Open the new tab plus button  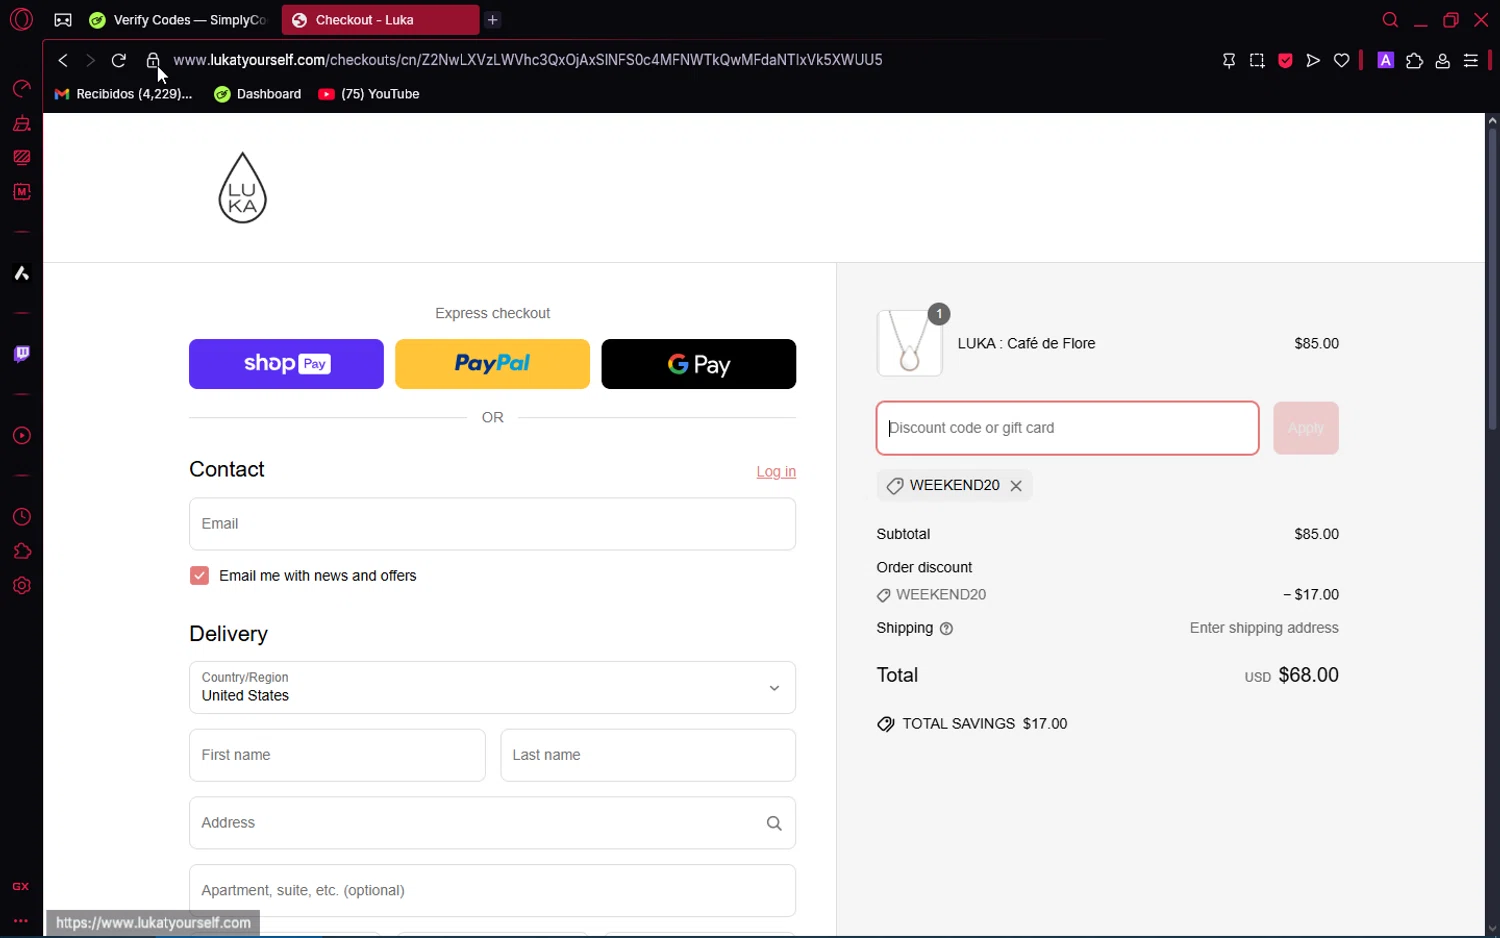493,20
